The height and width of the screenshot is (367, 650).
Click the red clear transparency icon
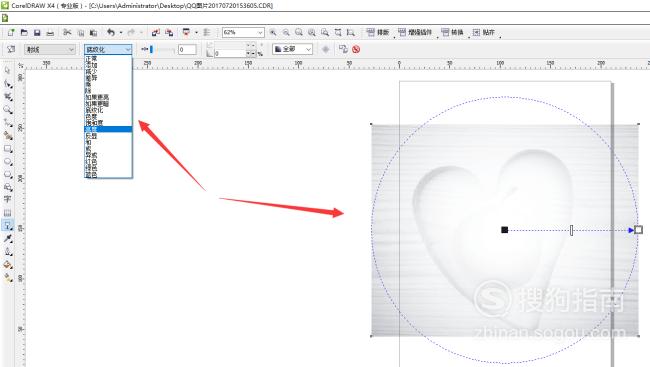[x=356, y=49]
